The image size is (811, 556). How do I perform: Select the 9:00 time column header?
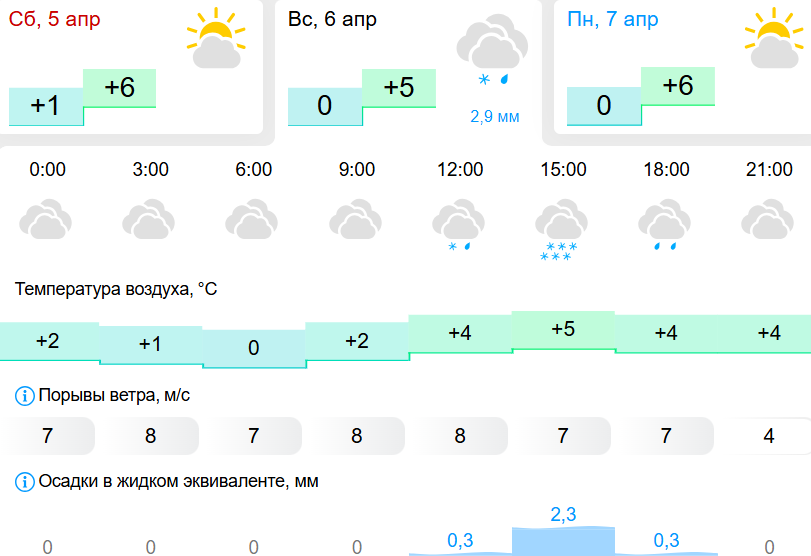357,169
